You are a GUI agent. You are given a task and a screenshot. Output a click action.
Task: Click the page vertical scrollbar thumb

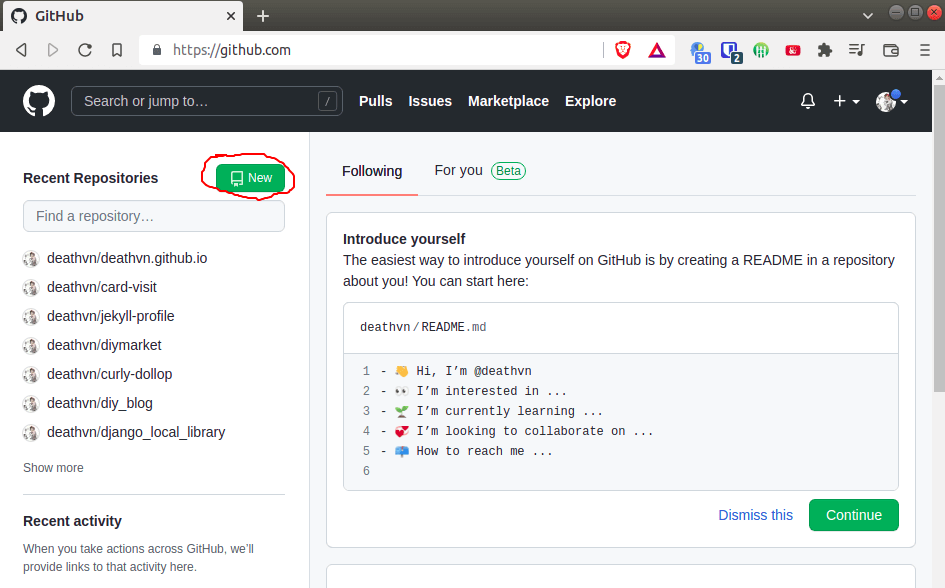click(x=938, y=239)
